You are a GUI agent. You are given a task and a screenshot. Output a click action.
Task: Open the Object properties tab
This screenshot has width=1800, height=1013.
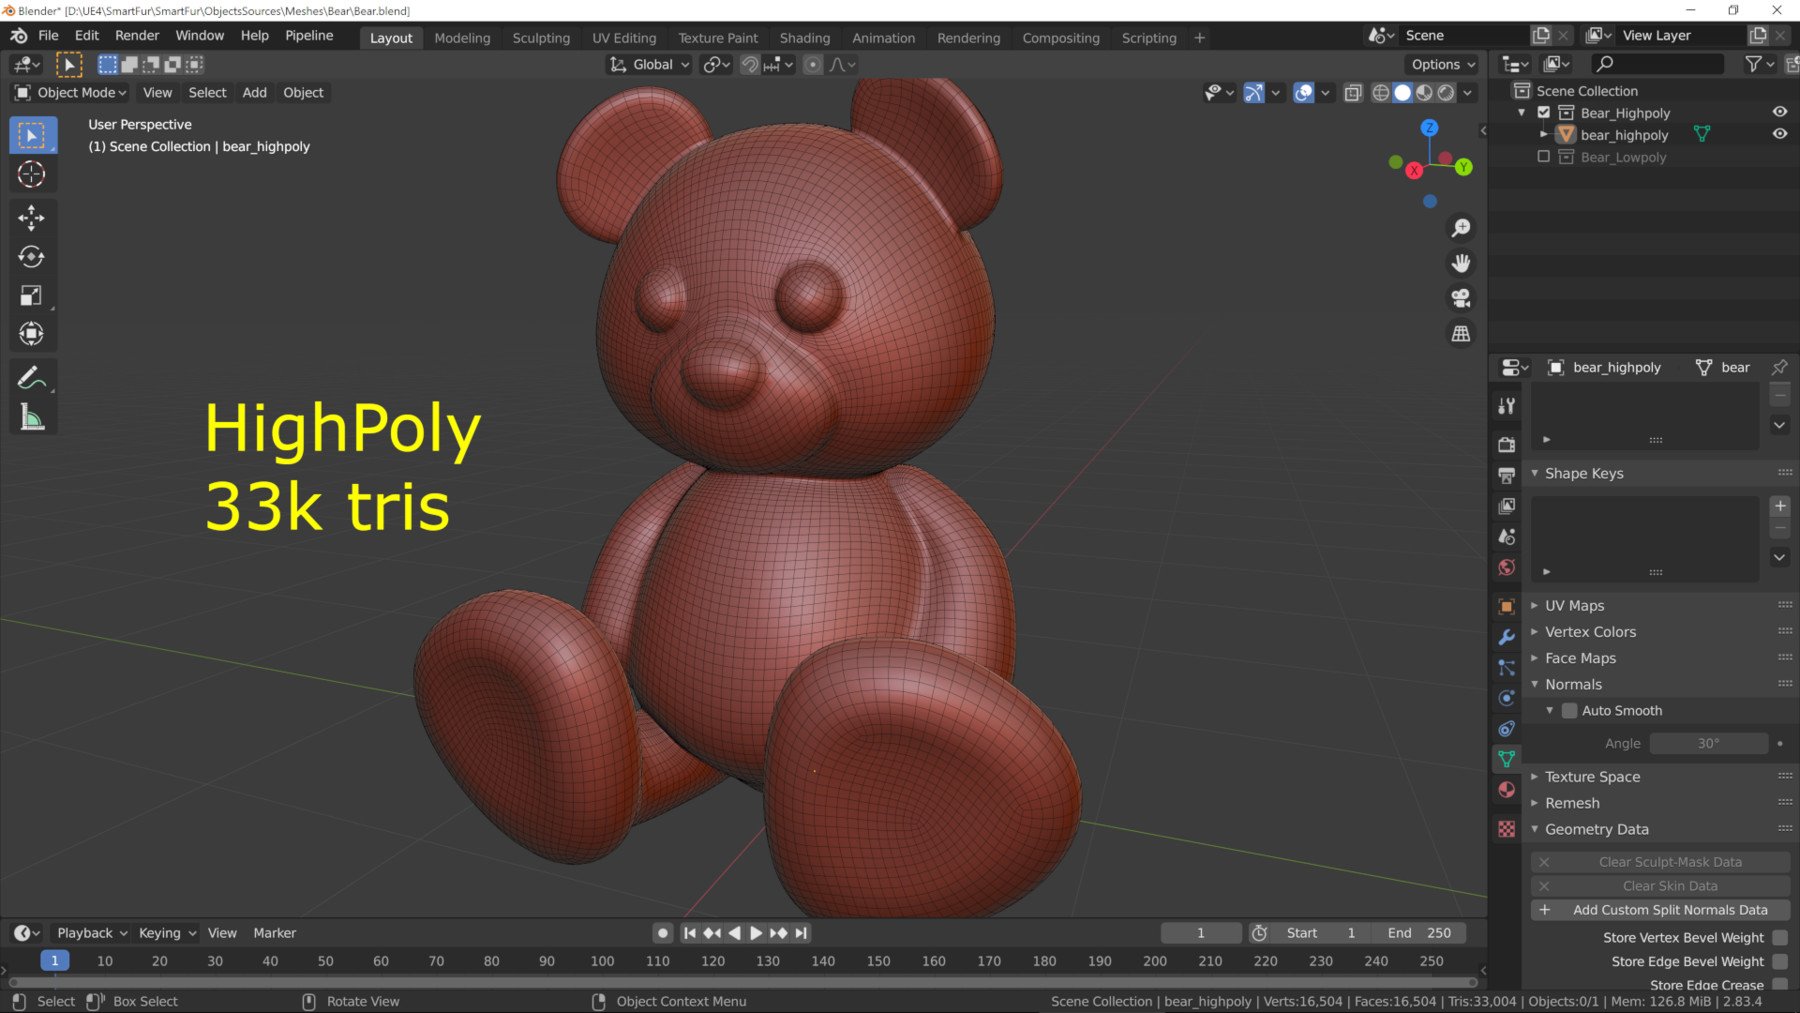point(1507,606)
